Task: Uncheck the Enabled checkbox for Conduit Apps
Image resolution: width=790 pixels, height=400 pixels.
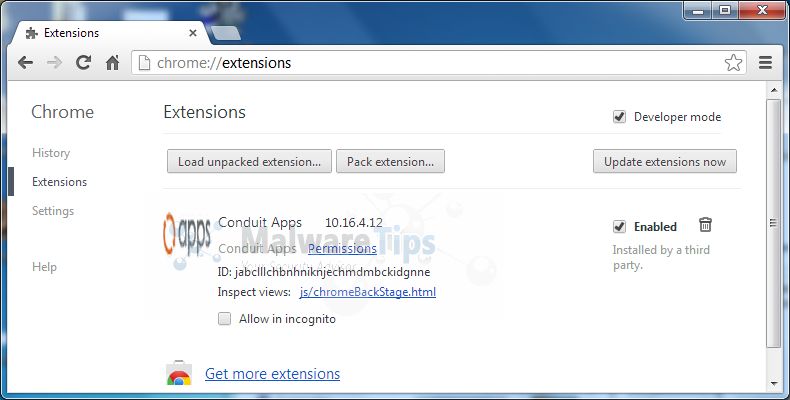Action: point(619,227)
